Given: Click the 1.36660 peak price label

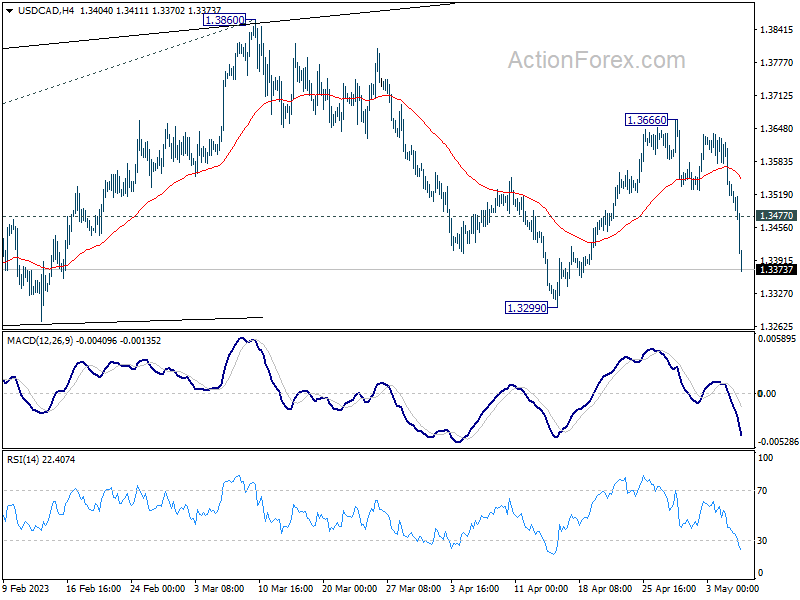Looking at the screenshot, I should (646, 120).
